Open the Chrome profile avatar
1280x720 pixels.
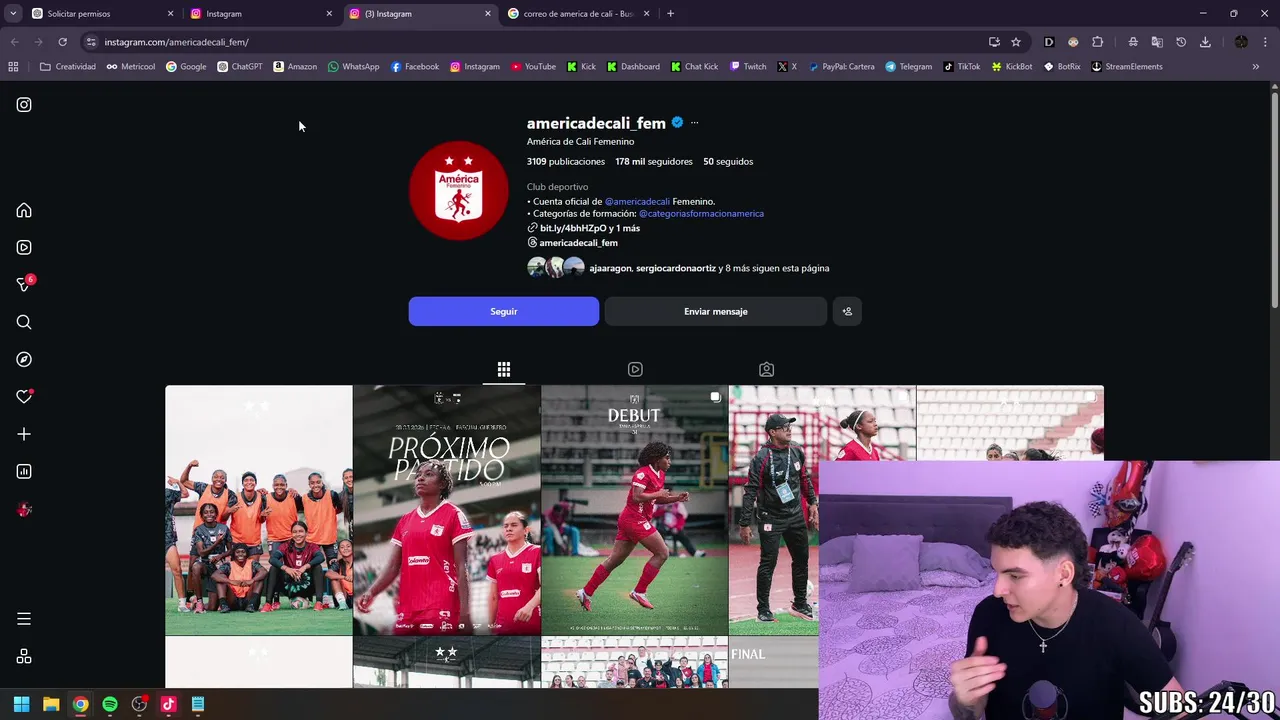click(1241, 42)
